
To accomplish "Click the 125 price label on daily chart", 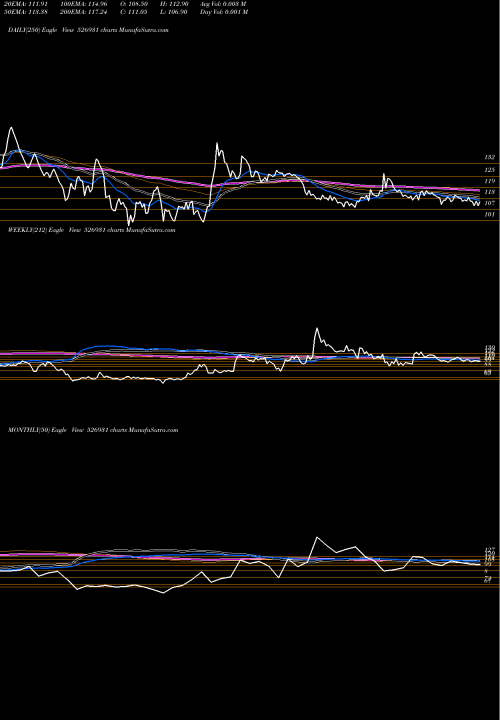I will 490,170.
